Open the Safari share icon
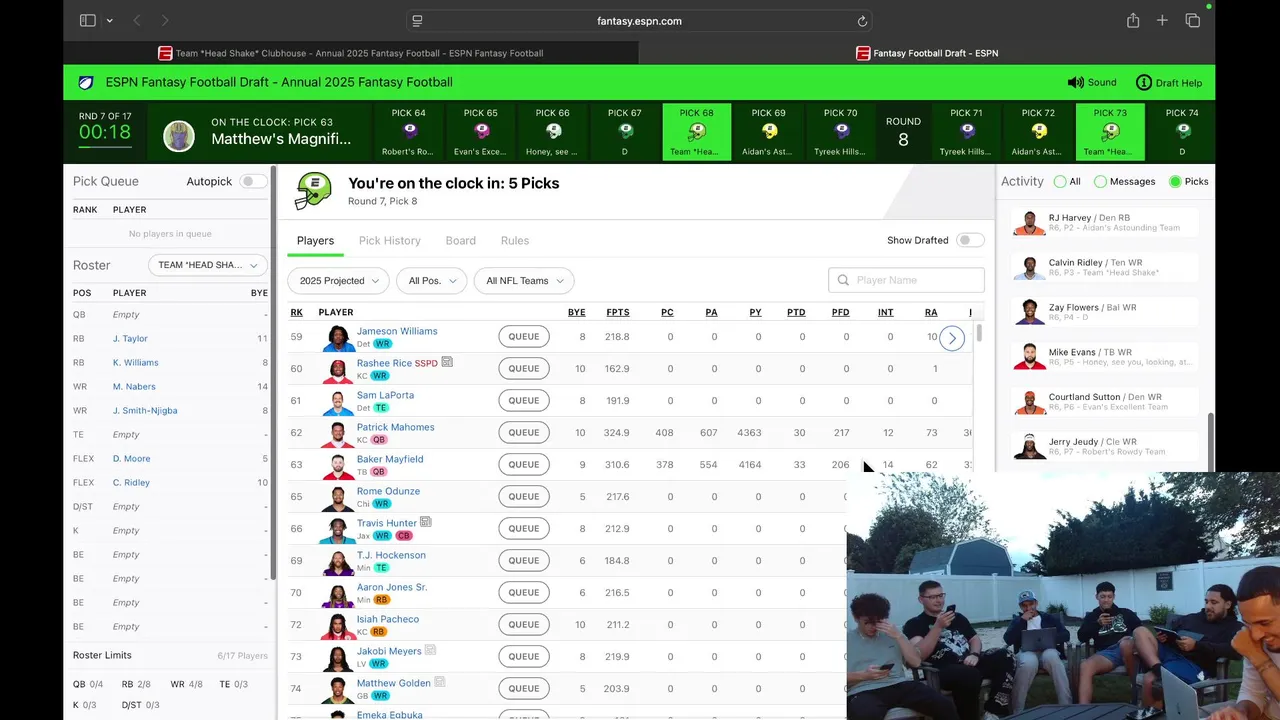 (x=1133, y=20)
